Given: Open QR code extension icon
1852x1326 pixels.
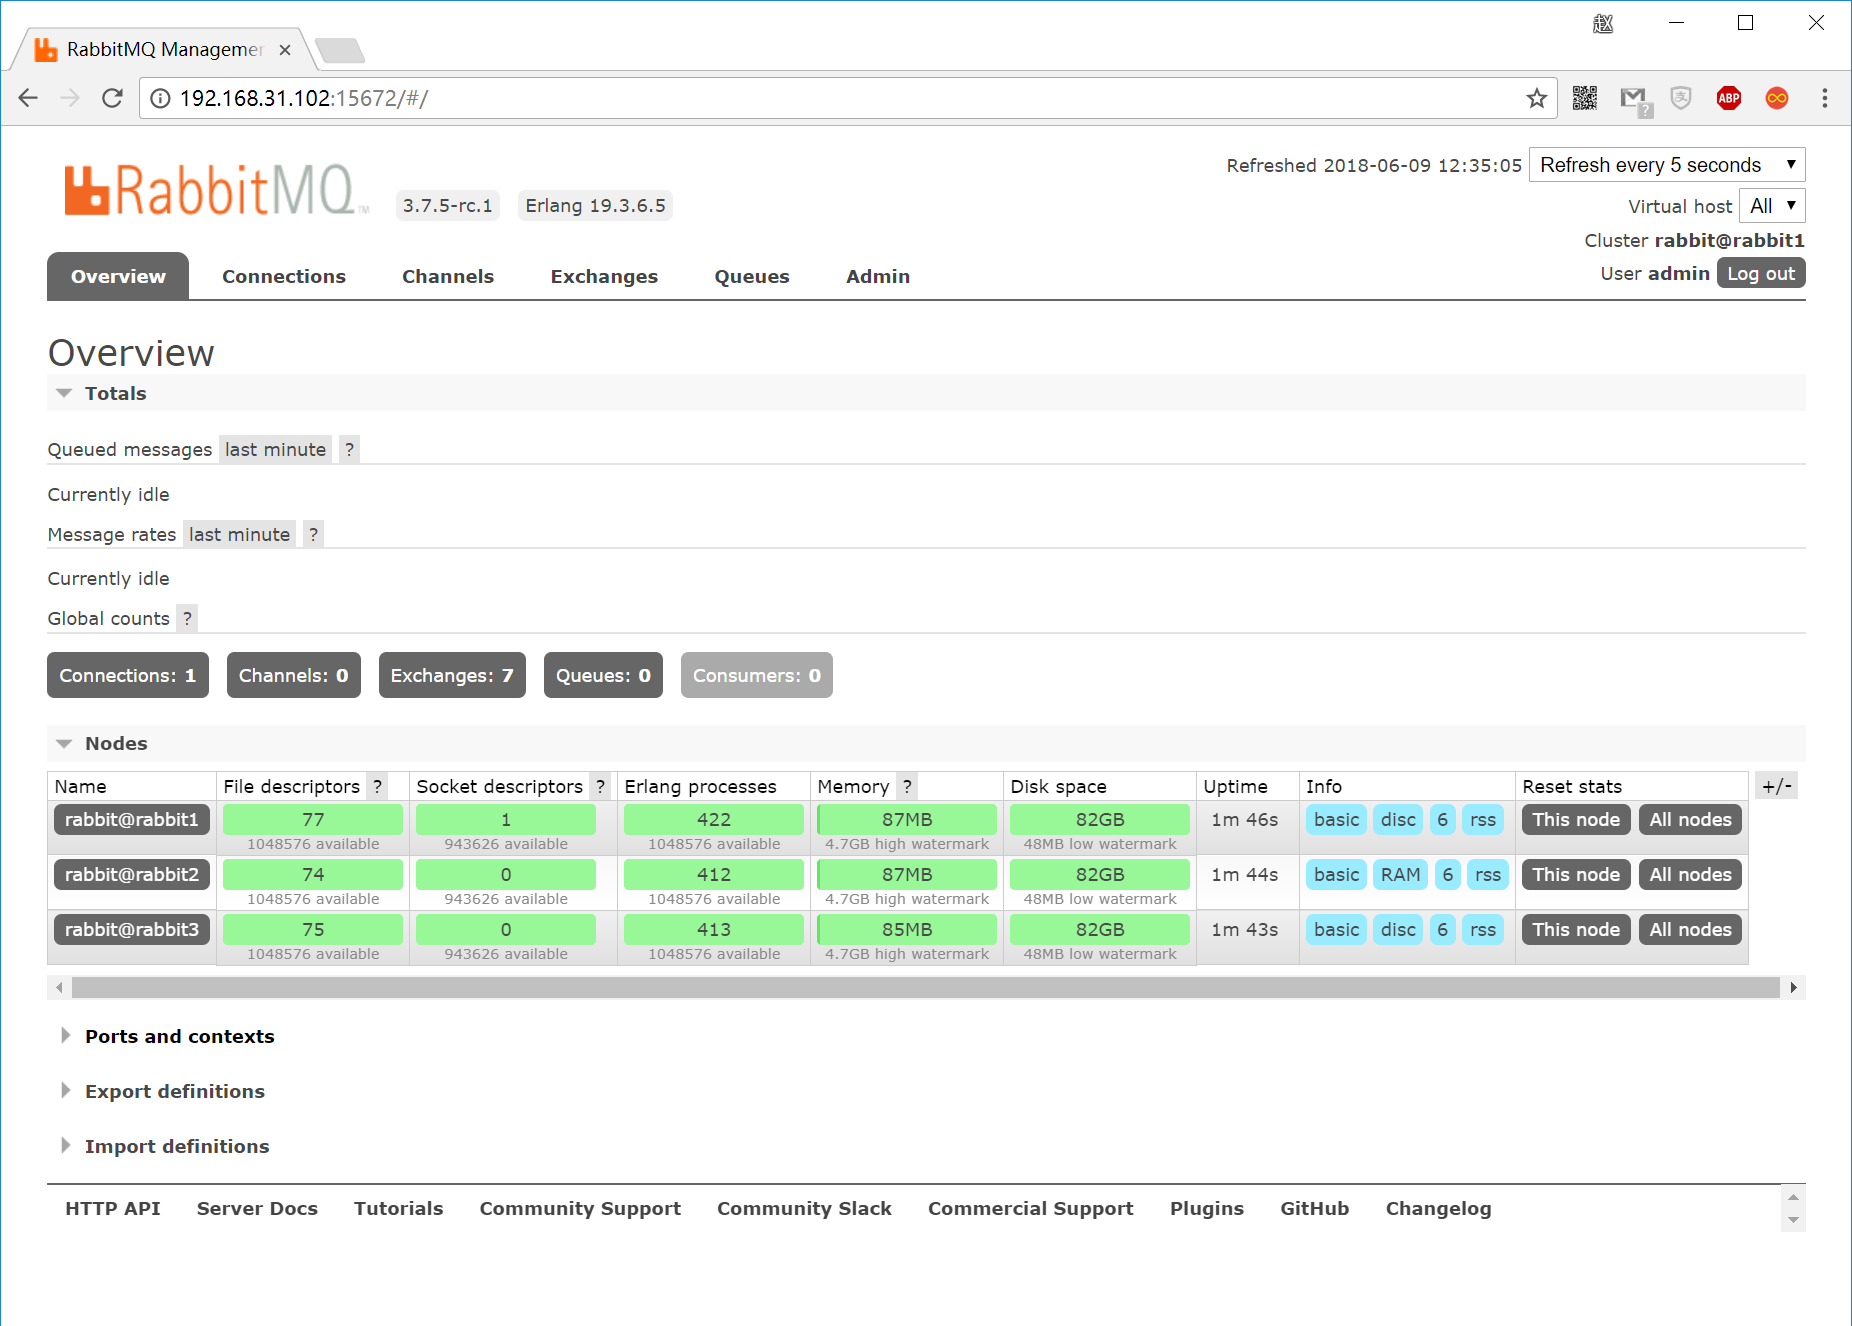Looking at the screenshot, I should click(1585, 98).
